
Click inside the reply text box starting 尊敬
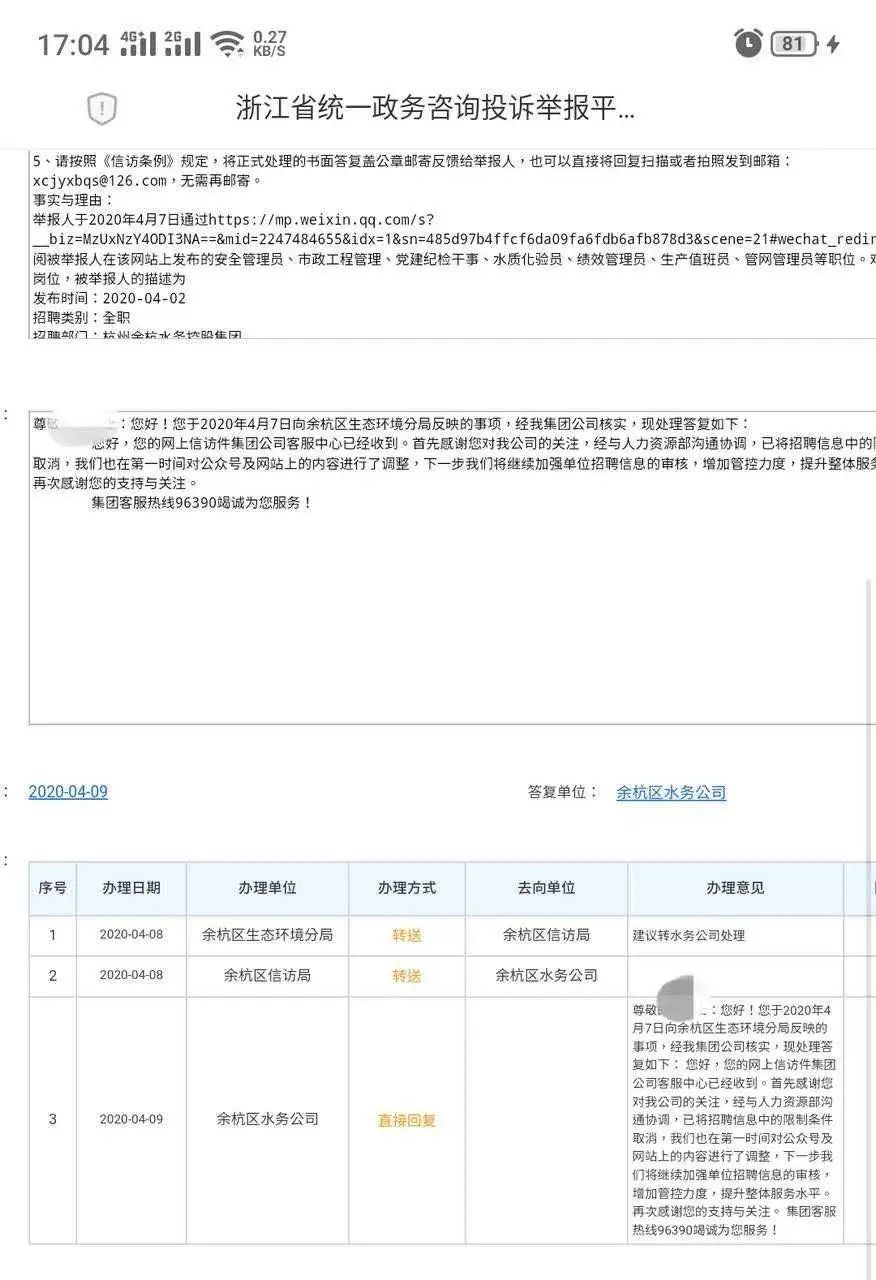[x=452, y=567]
